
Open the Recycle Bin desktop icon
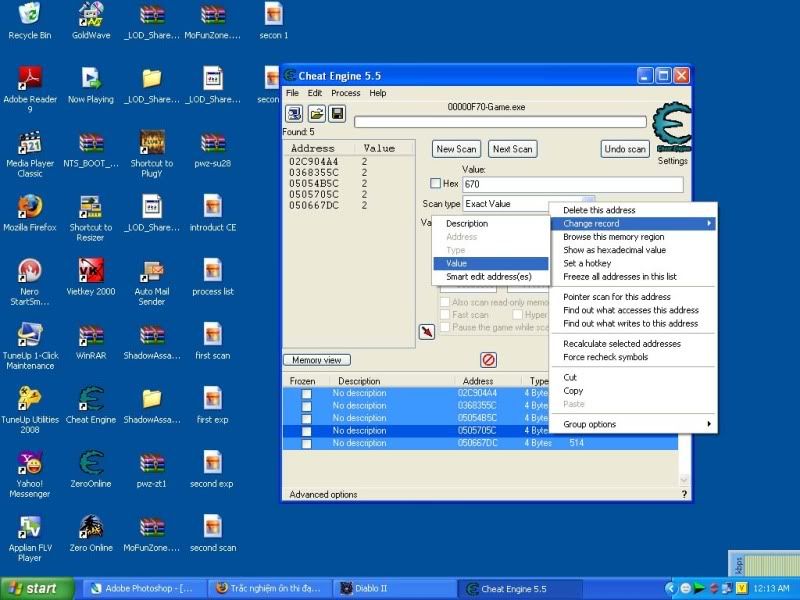[x=30, y=20]
